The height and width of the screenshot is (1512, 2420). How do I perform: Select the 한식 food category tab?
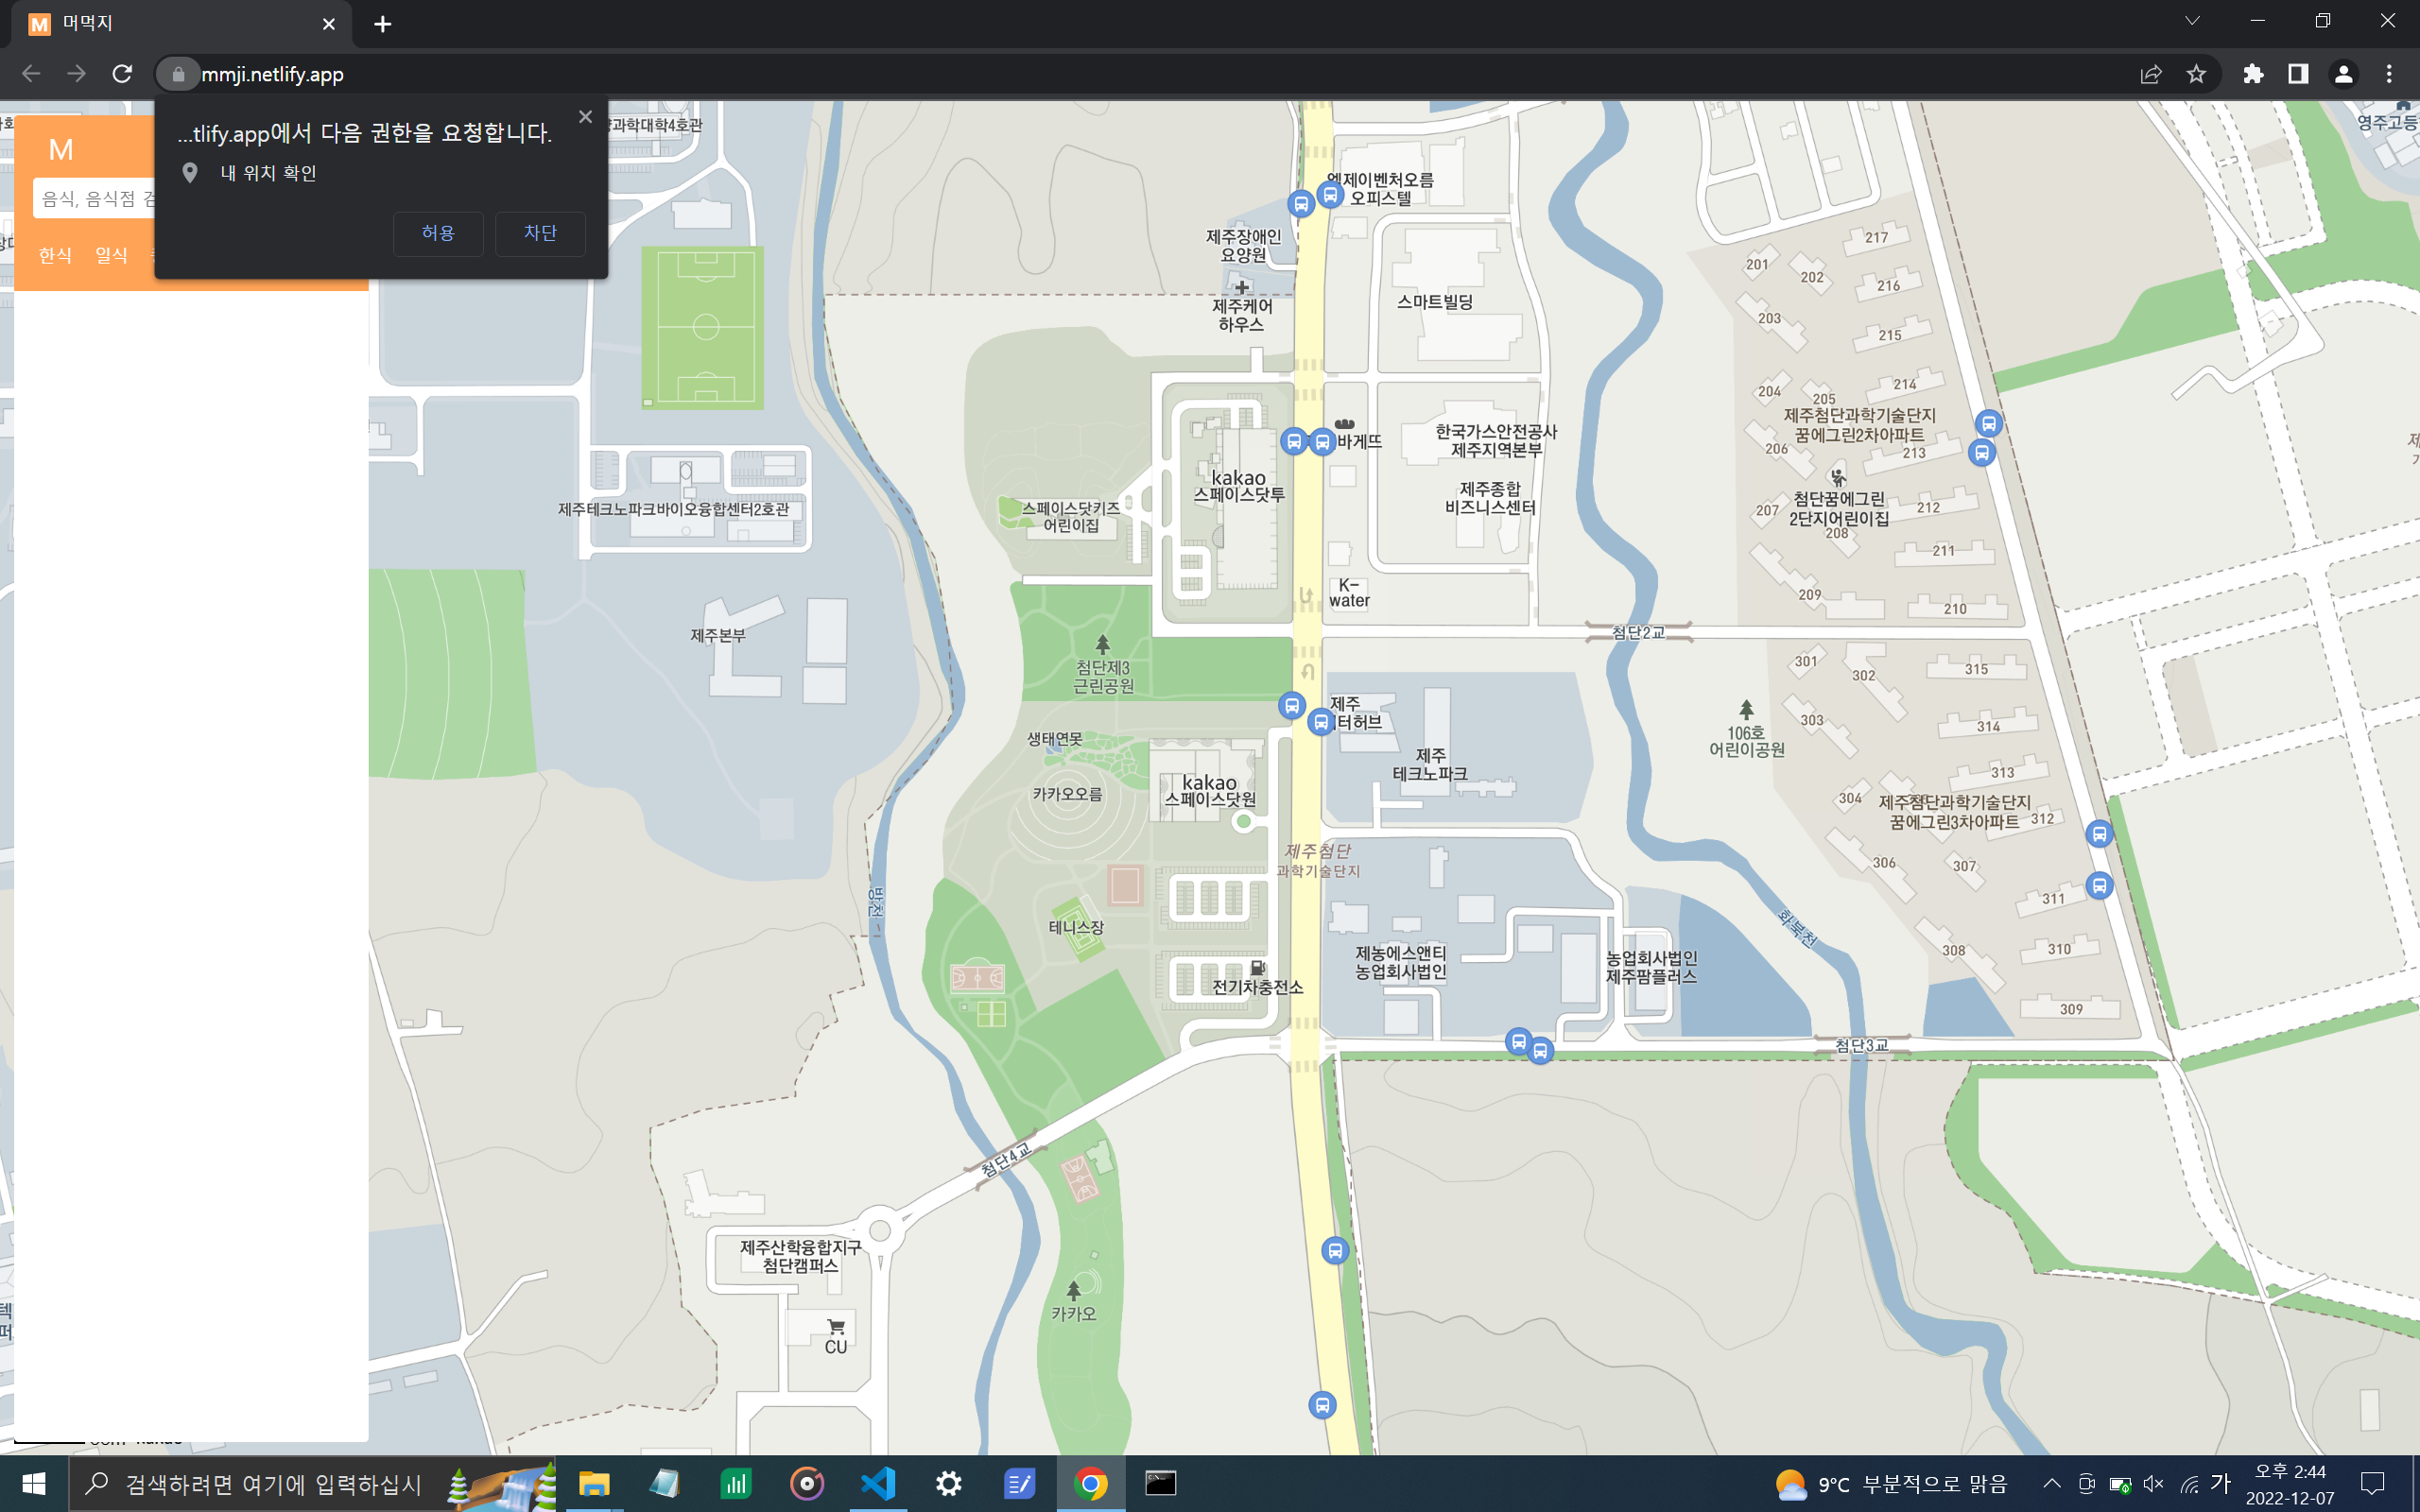[55, 256]
